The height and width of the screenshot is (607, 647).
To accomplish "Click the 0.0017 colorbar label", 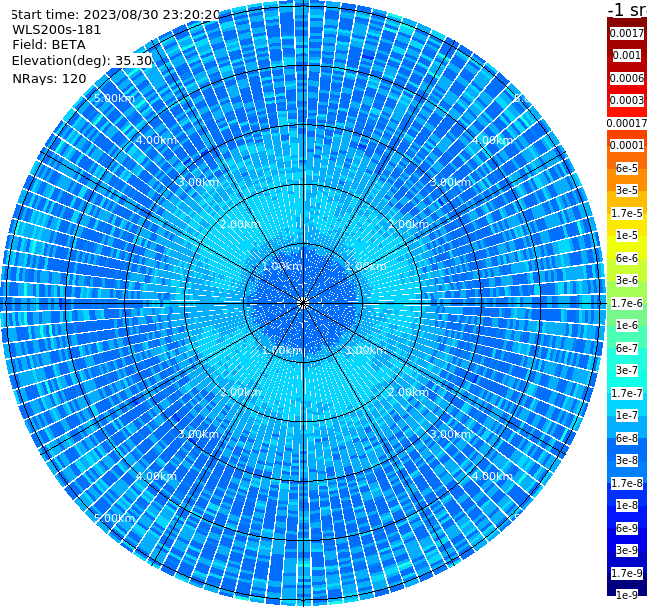I will coord(627,33).
